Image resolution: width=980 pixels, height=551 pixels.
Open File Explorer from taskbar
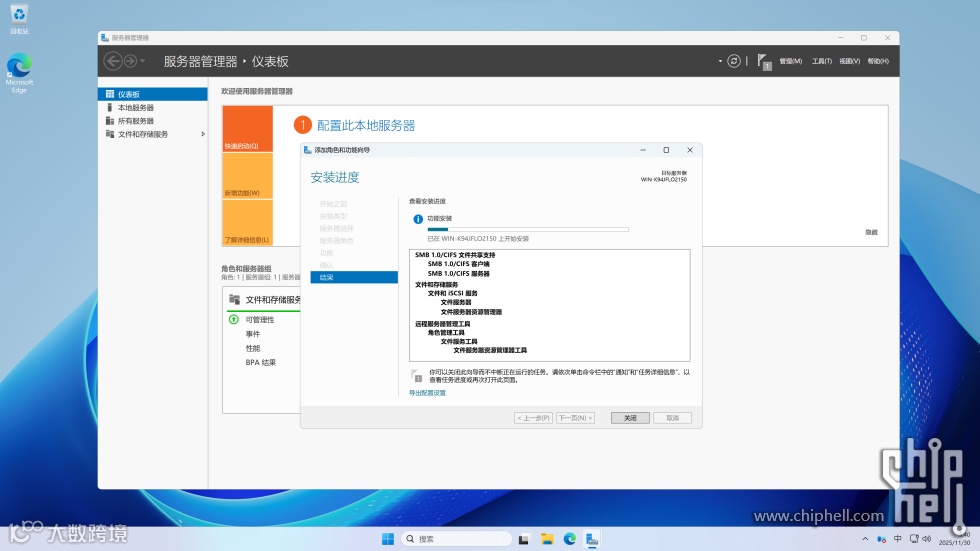547,539
